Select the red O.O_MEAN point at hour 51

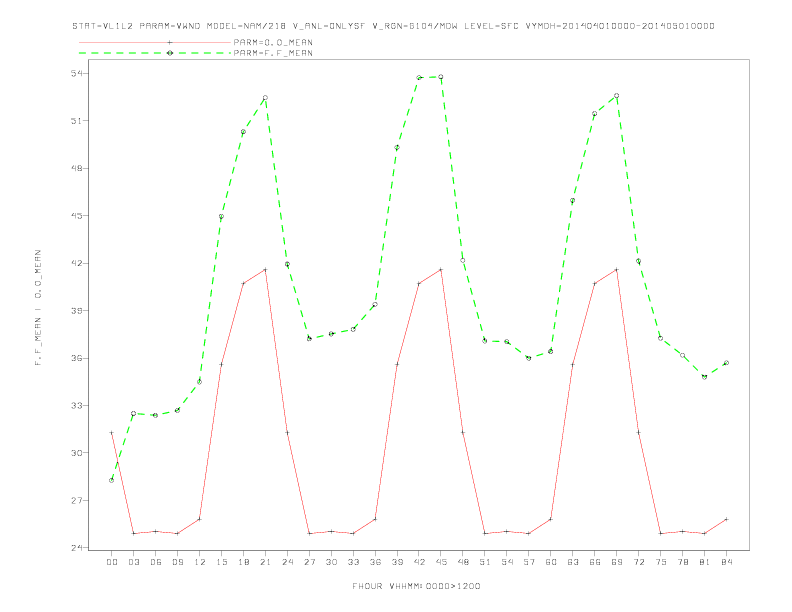pyautogui.click(x=485, y=533)
